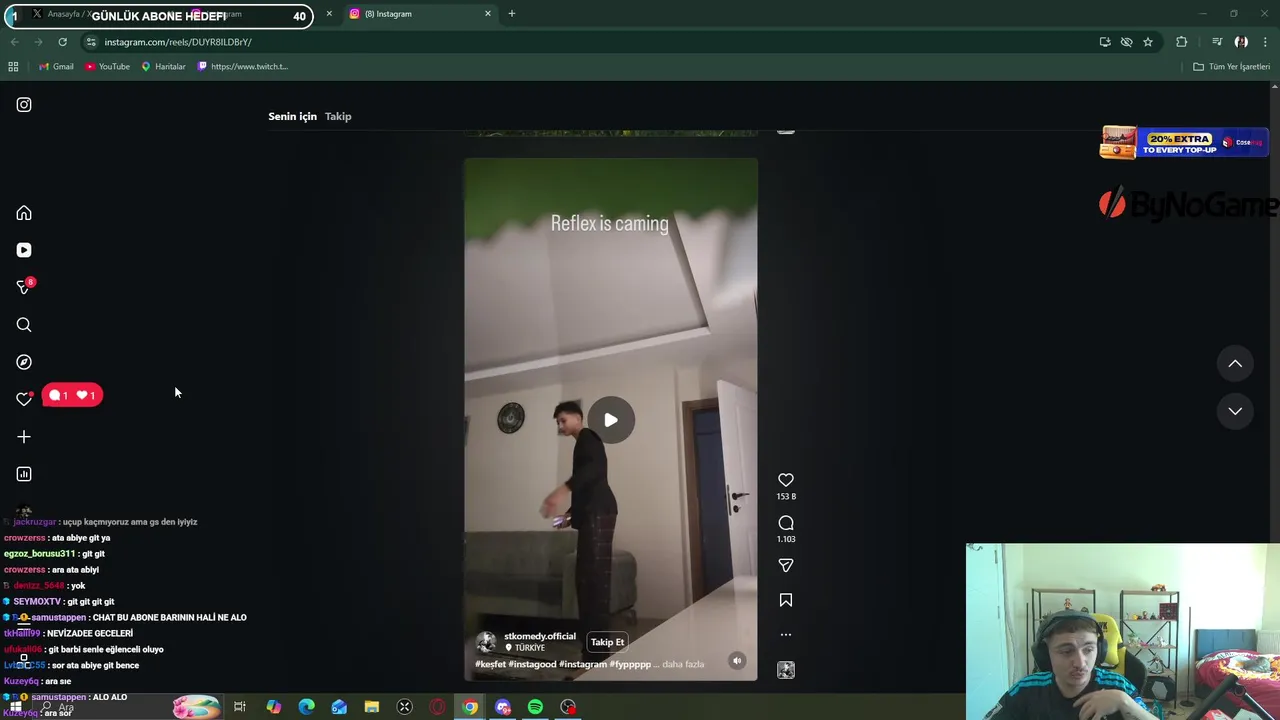Viewport: 1280px width, 720px height.
Task: Play the paused reel video
Action: [x=611, y=420]
